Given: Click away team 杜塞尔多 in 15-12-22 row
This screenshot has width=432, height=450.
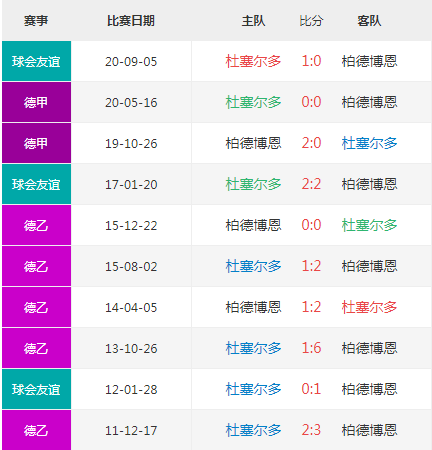Looking at the screenshot, I should point(369,225).
